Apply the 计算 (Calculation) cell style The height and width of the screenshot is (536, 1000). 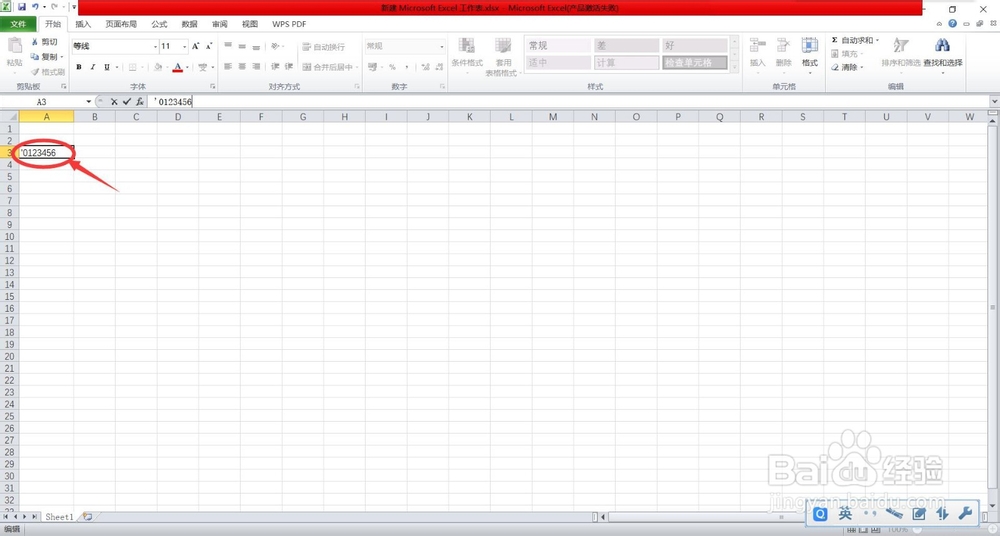626,63
